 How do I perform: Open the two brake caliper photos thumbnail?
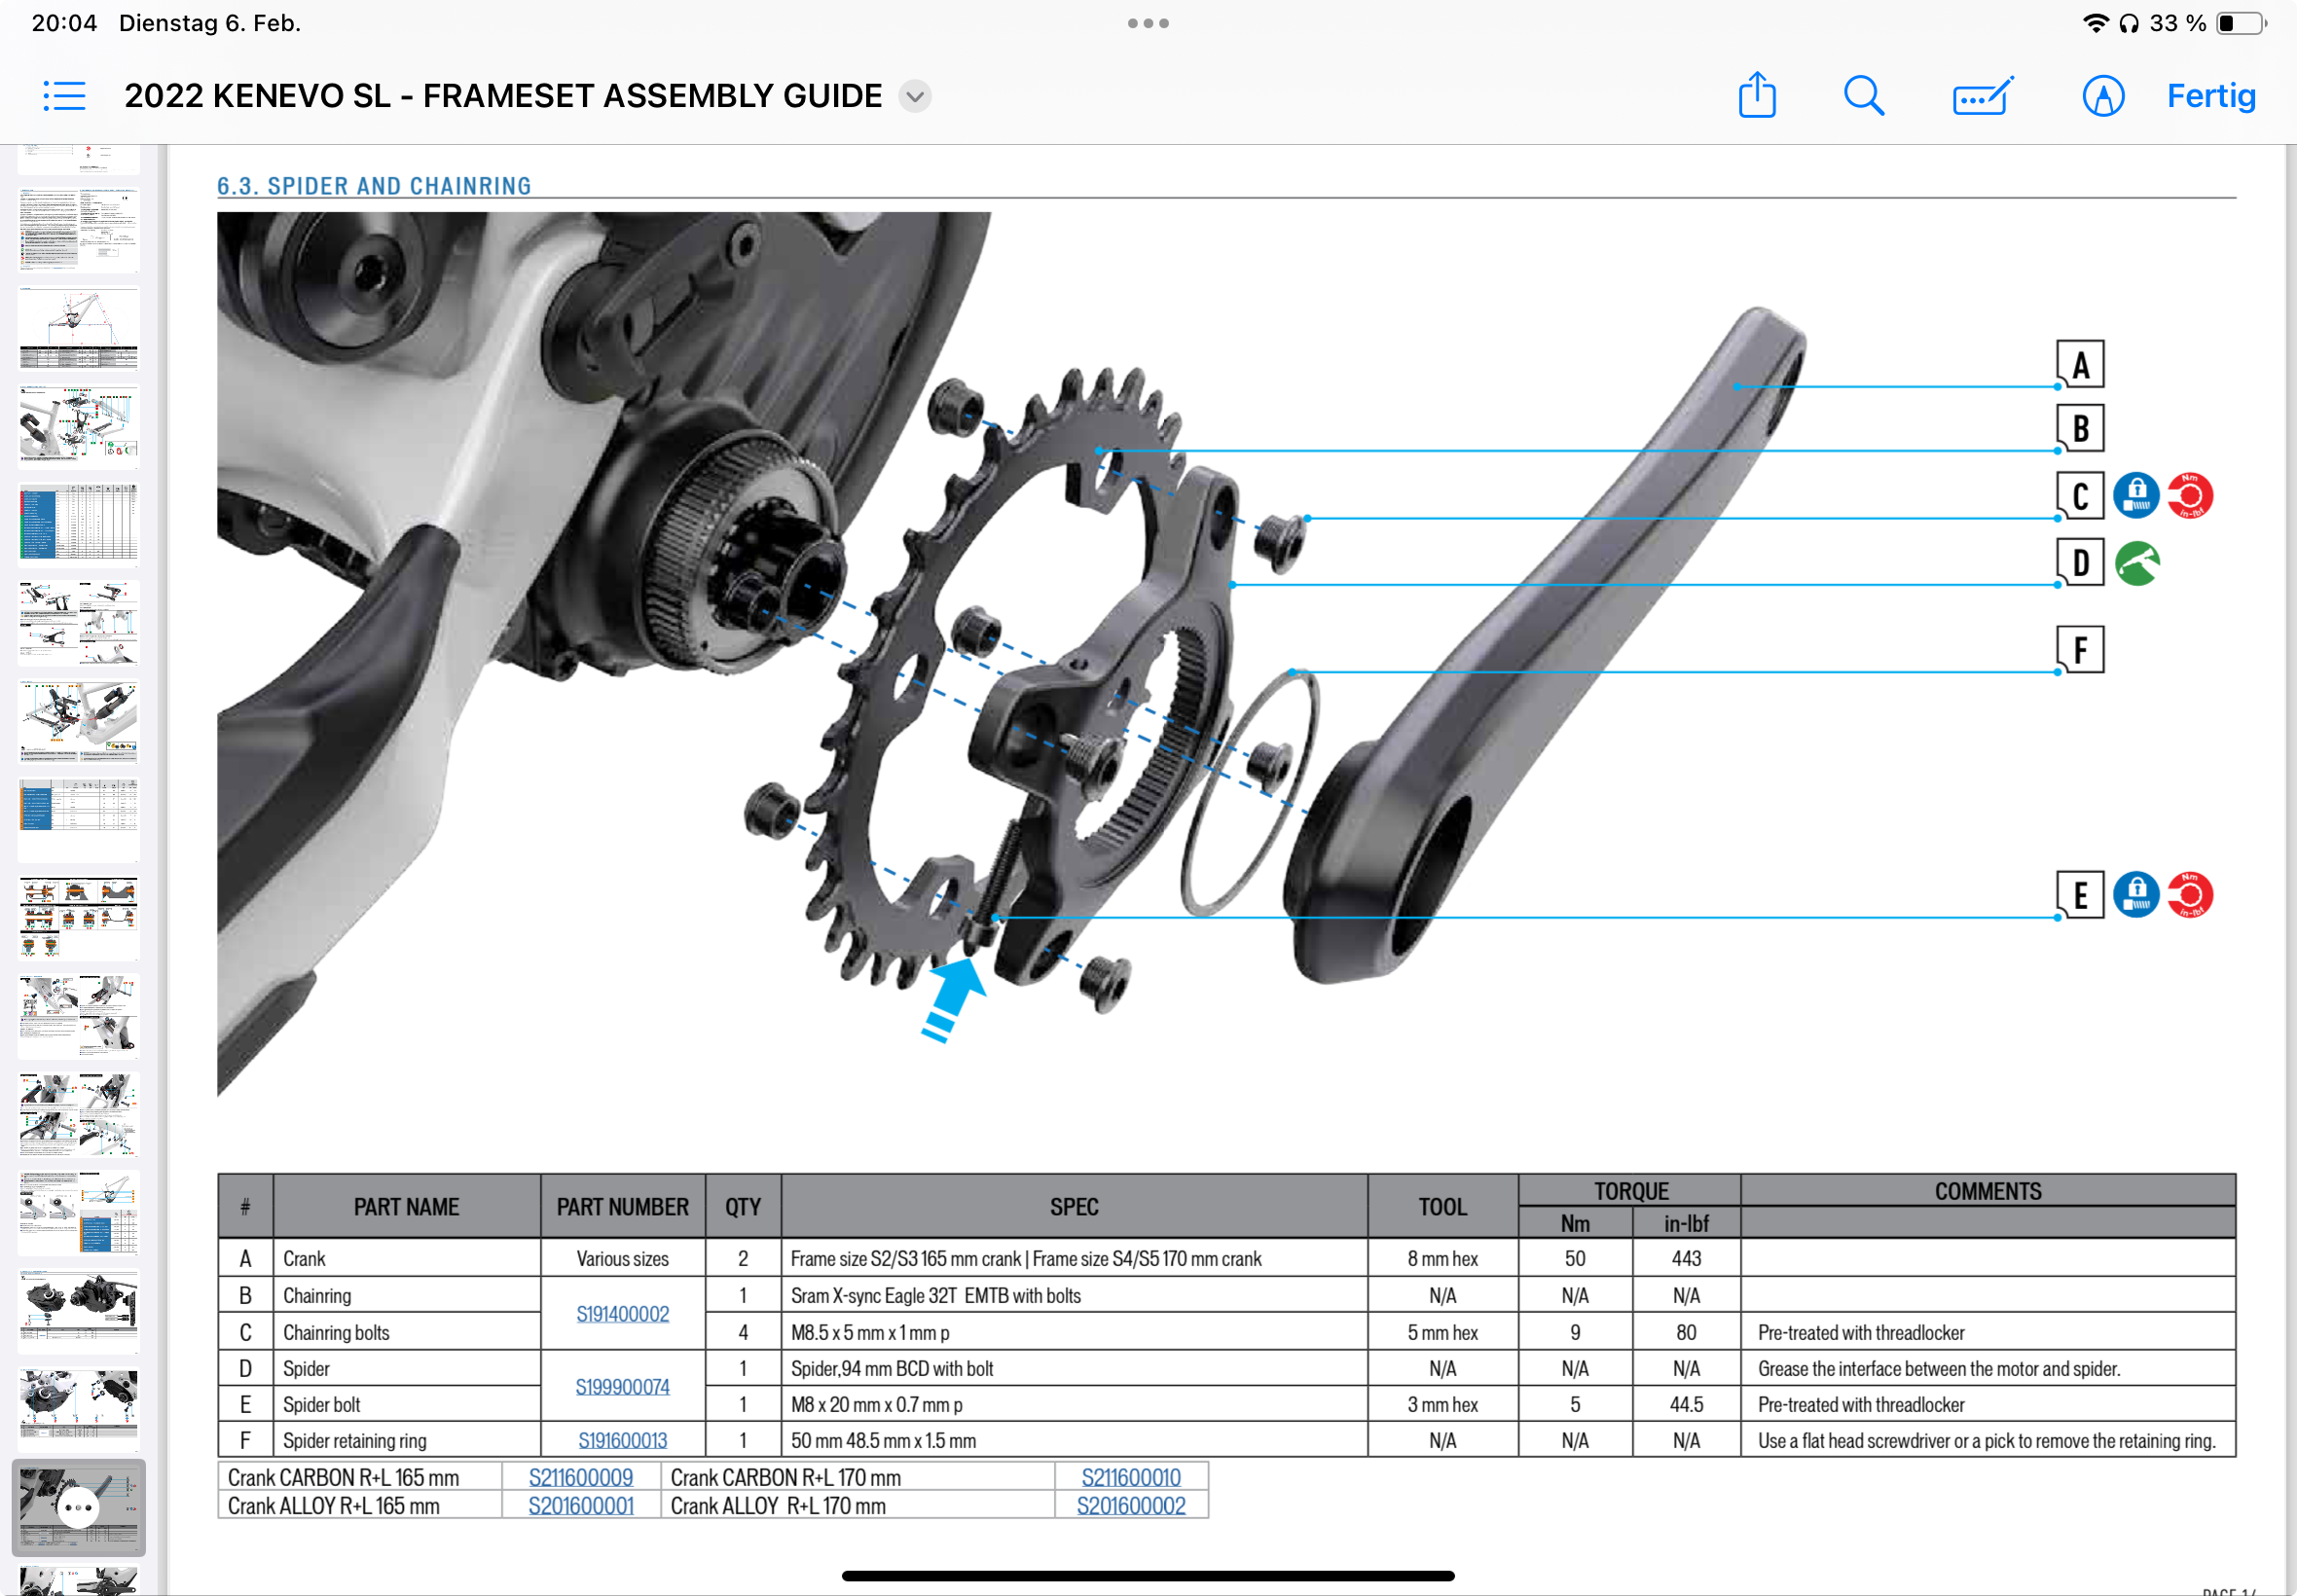click(x=79, y=1310)
